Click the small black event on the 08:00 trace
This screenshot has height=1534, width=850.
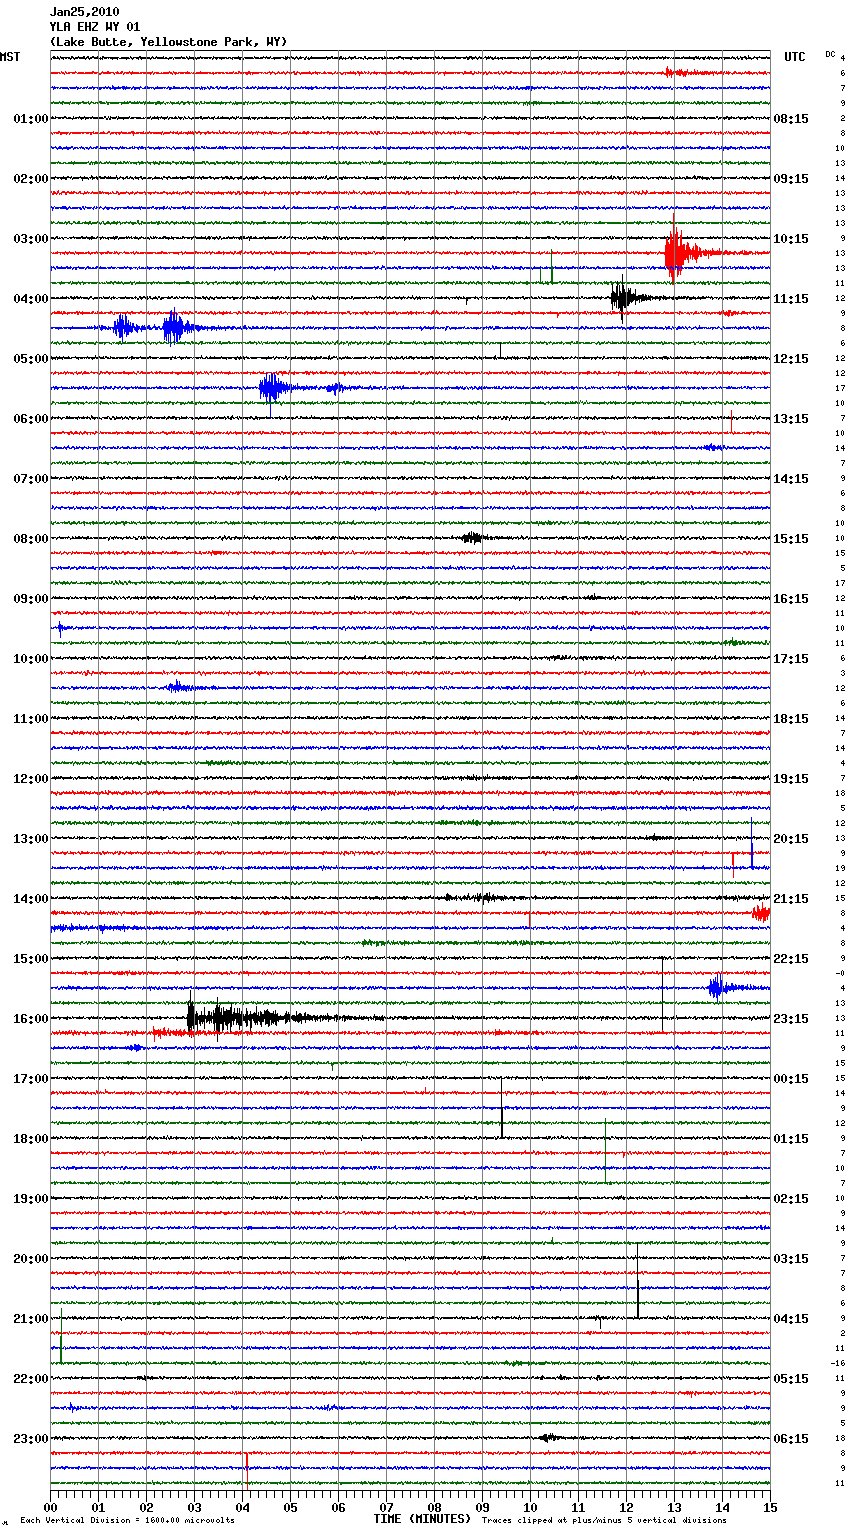(474, 538)
